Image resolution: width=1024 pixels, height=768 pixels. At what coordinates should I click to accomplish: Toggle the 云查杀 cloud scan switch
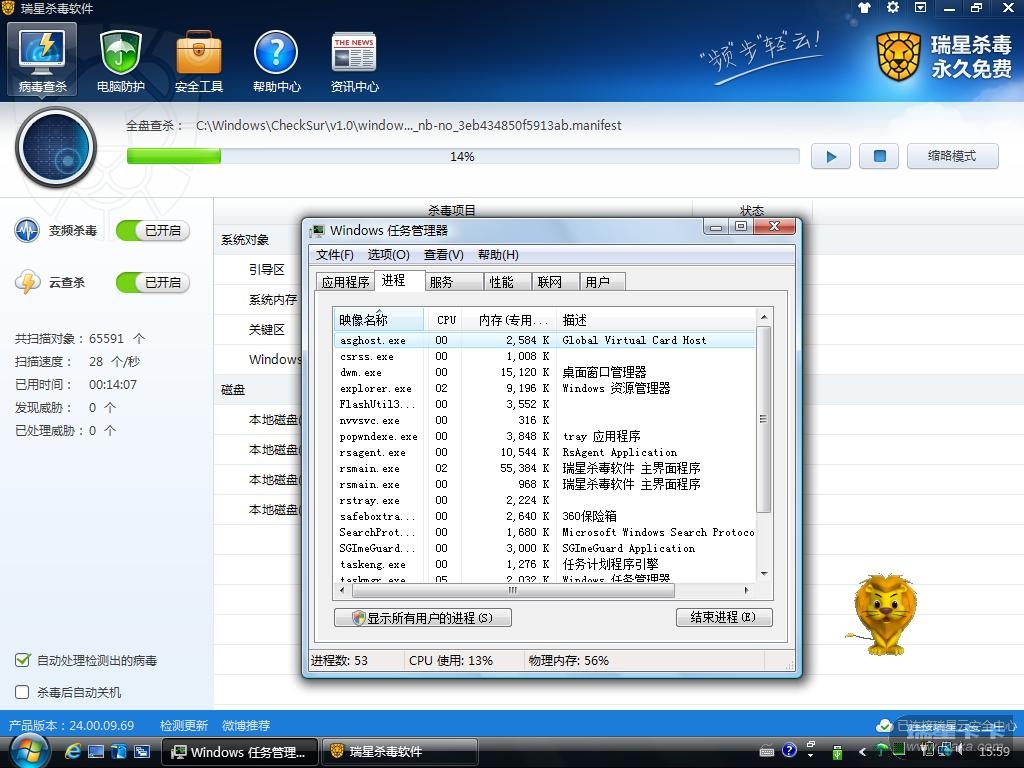[x=152, y=283]
